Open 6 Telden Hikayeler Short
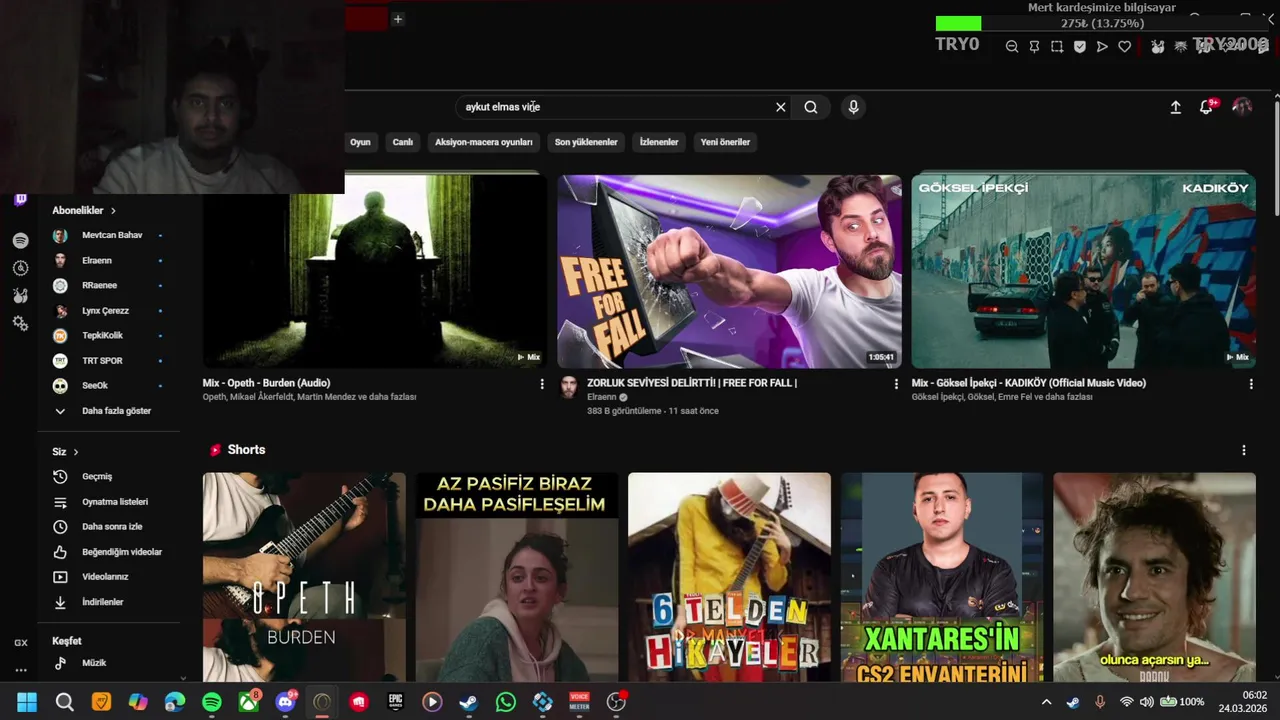Image resolution: width=1280 pixels, height=720 pixels. (729, 577)
